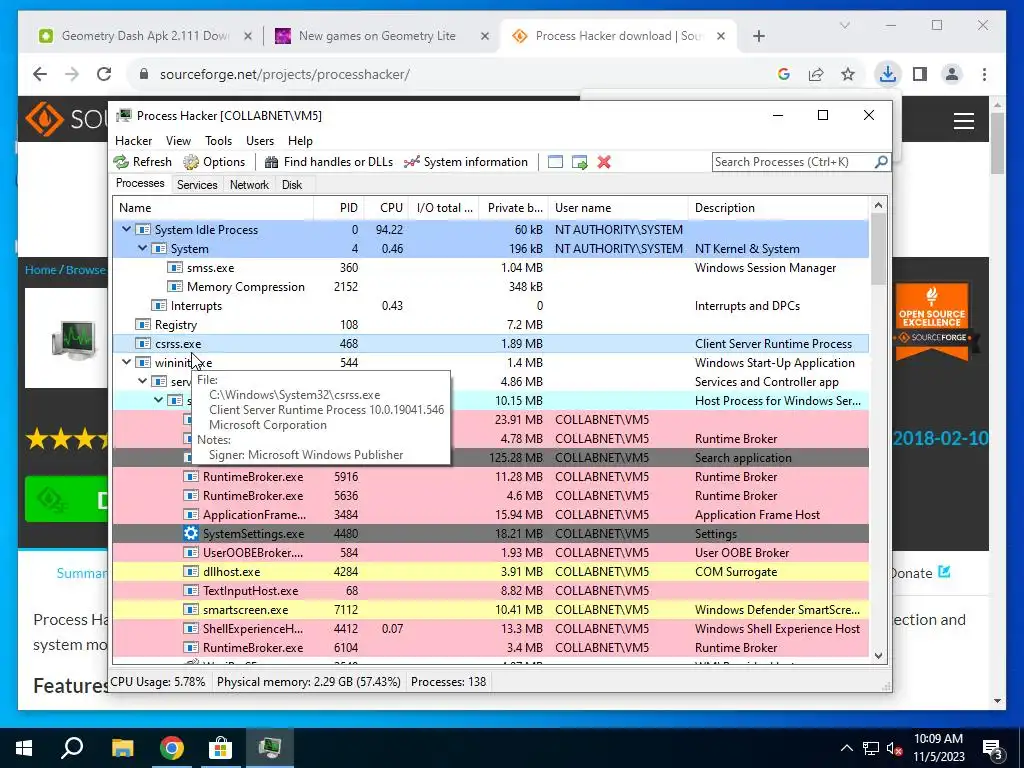Open Windows Start menu
The width and height of the screenshot is (1024, 768).
[24, 748]
